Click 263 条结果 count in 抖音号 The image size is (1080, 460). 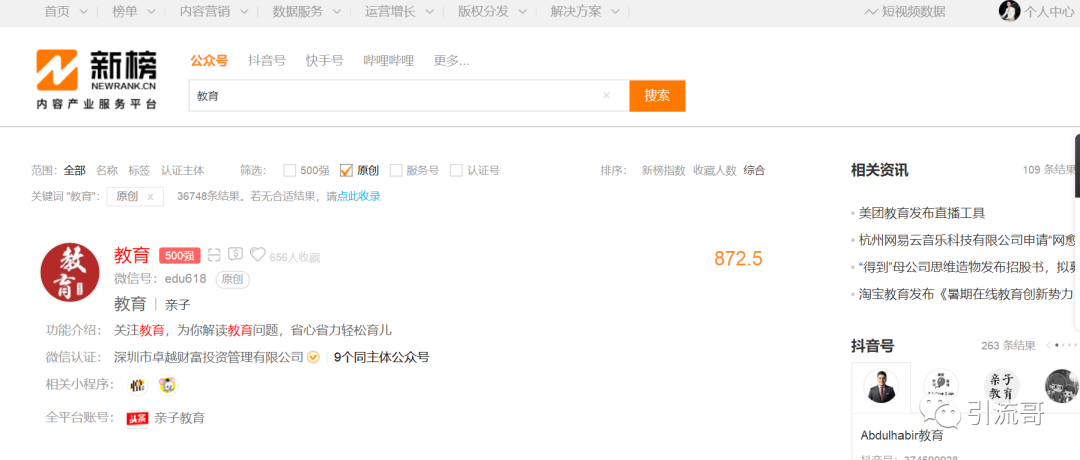coord(1008,345)
